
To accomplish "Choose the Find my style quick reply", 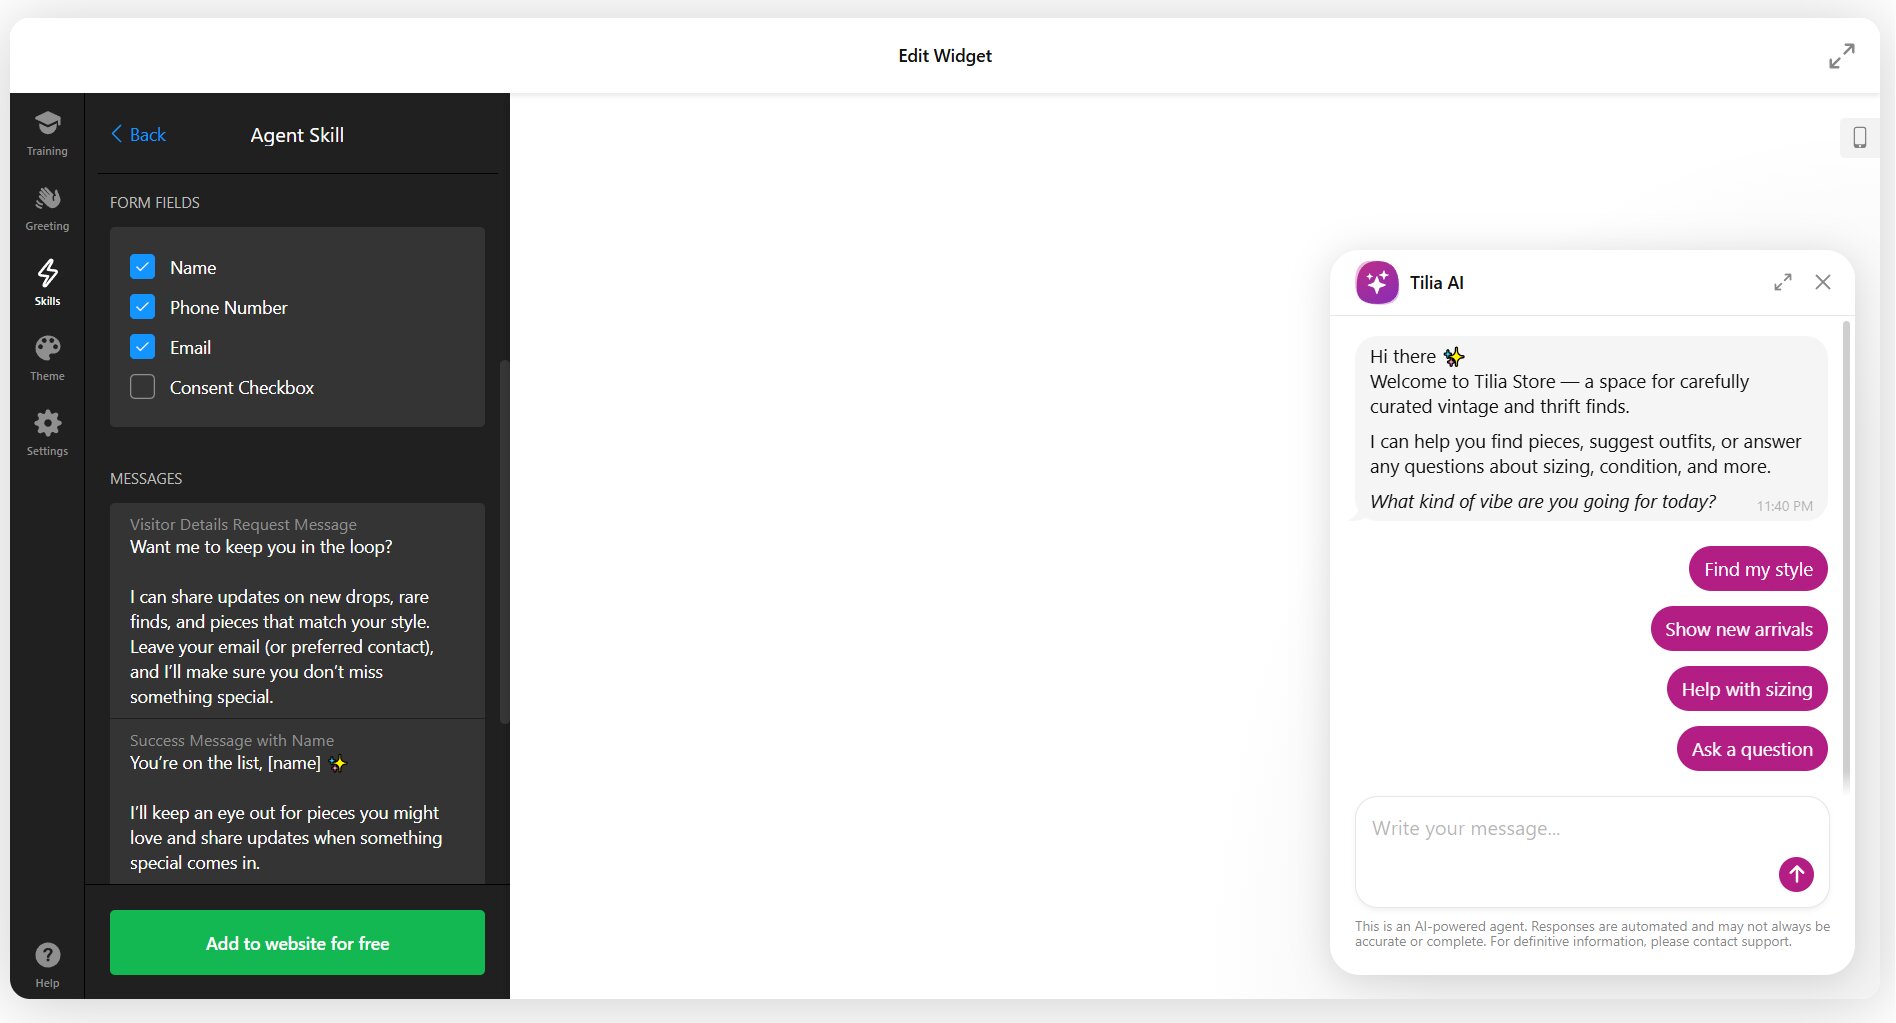I will [1757, 568].
